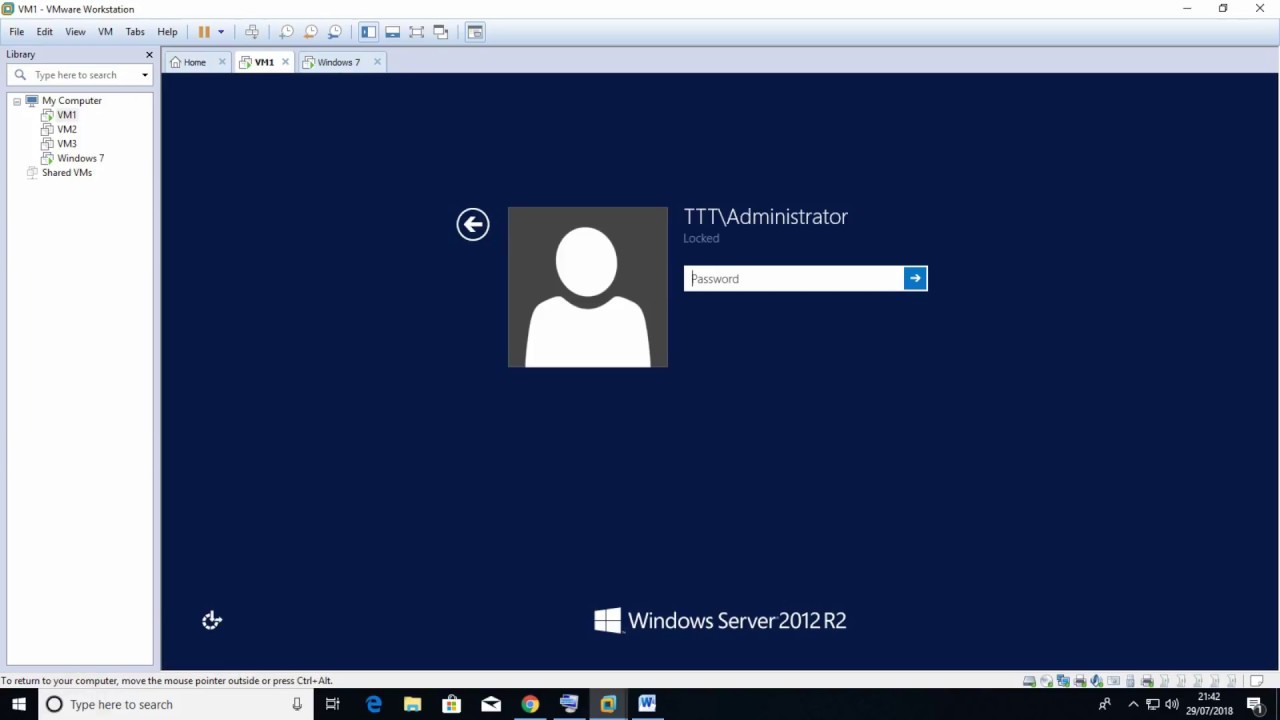Open Google Chrome from the taskbar
1280x720 pixels.
[530, 704]
